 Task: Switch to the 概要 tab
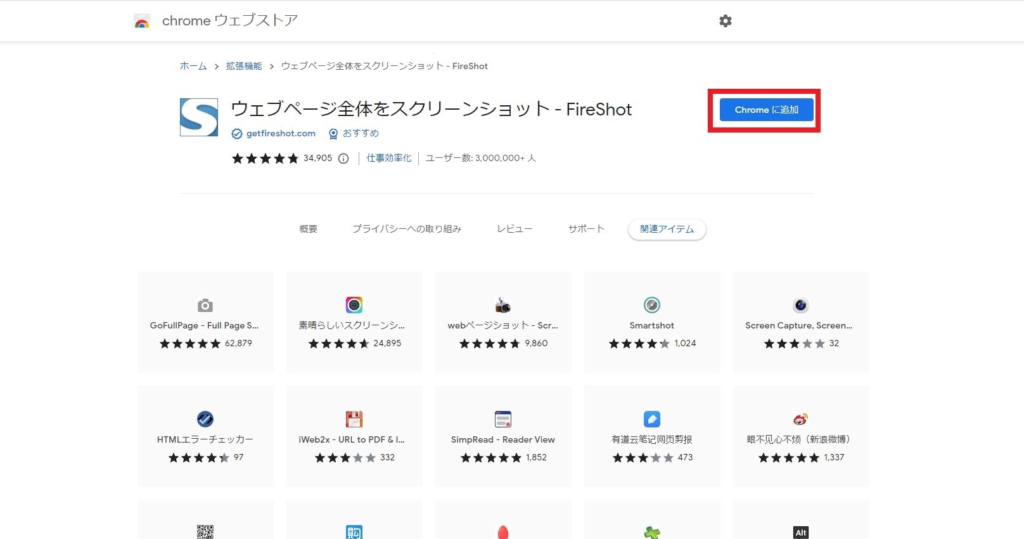[x=308, y=229]
